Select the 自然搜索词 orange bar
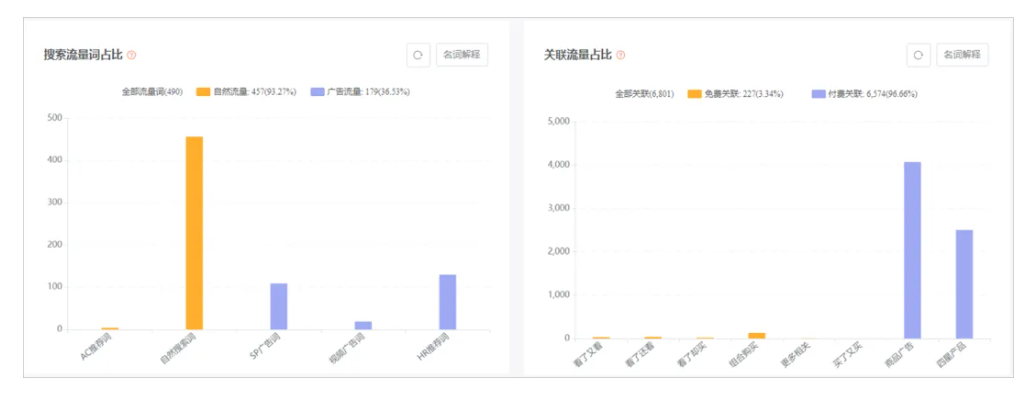 [x=194, y=233]
